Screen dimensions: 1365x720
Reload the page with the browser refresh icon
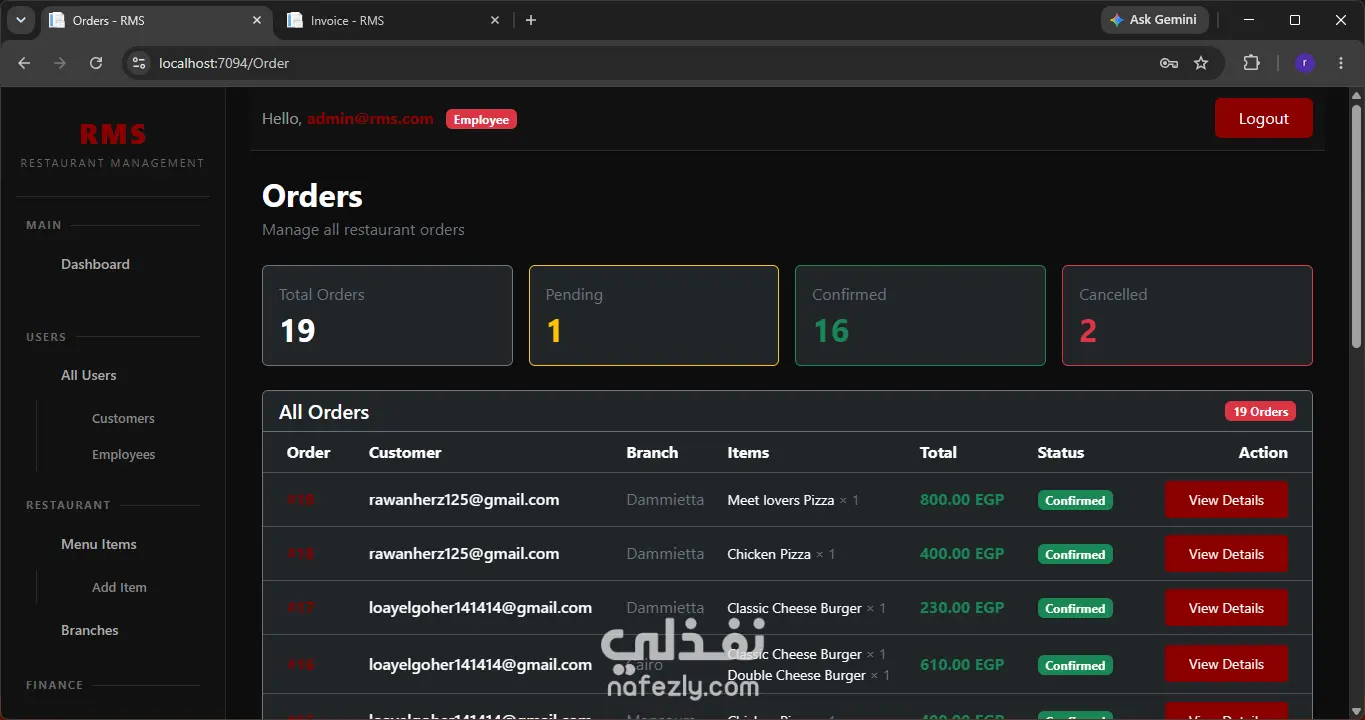tap(96, 63)
